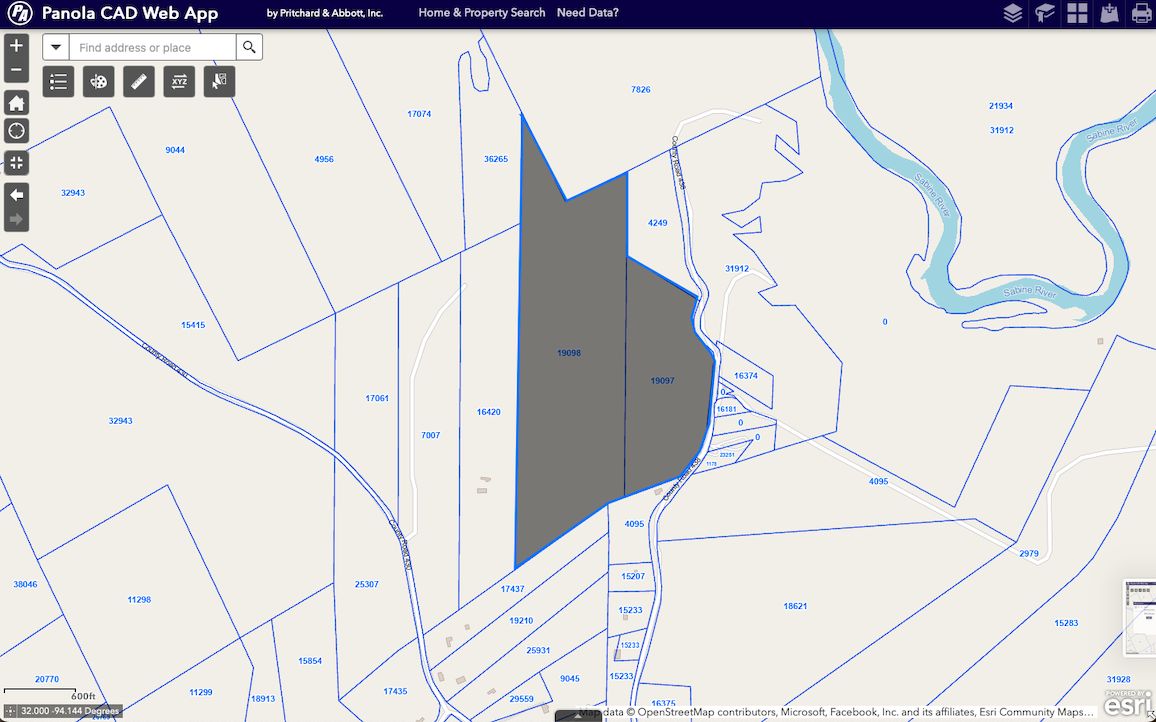Click the full extent crosshair icon
1156x722 pixels.
tap(16, 162)
